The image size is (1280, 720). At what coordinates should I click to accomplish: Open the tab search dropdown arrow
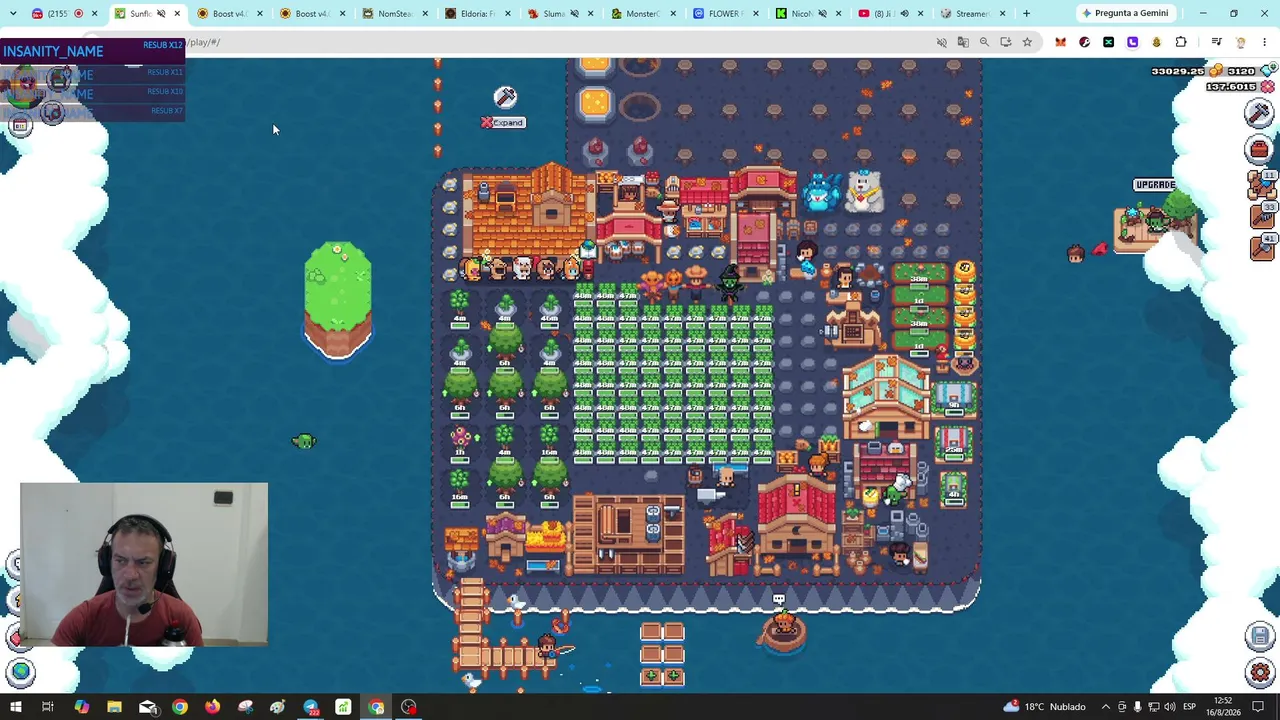[x=13, y=13]
